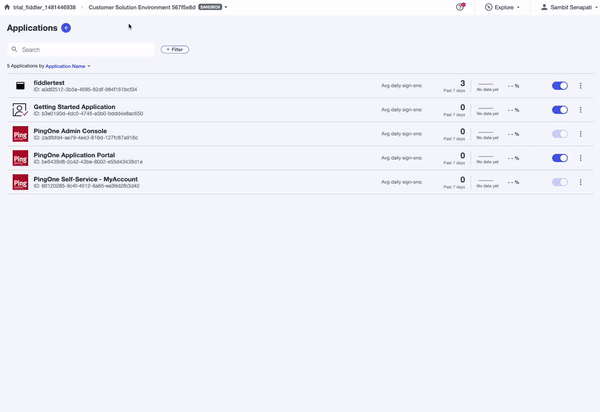Toggle the PingOne Admin Console switch

tap(560, 134)
